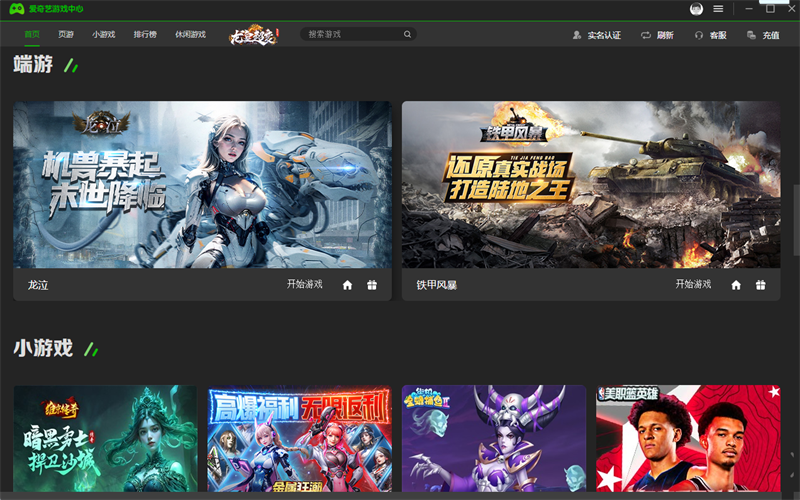Open the 小游戏 tab
The image size is (800, 500).
point(104,35)
